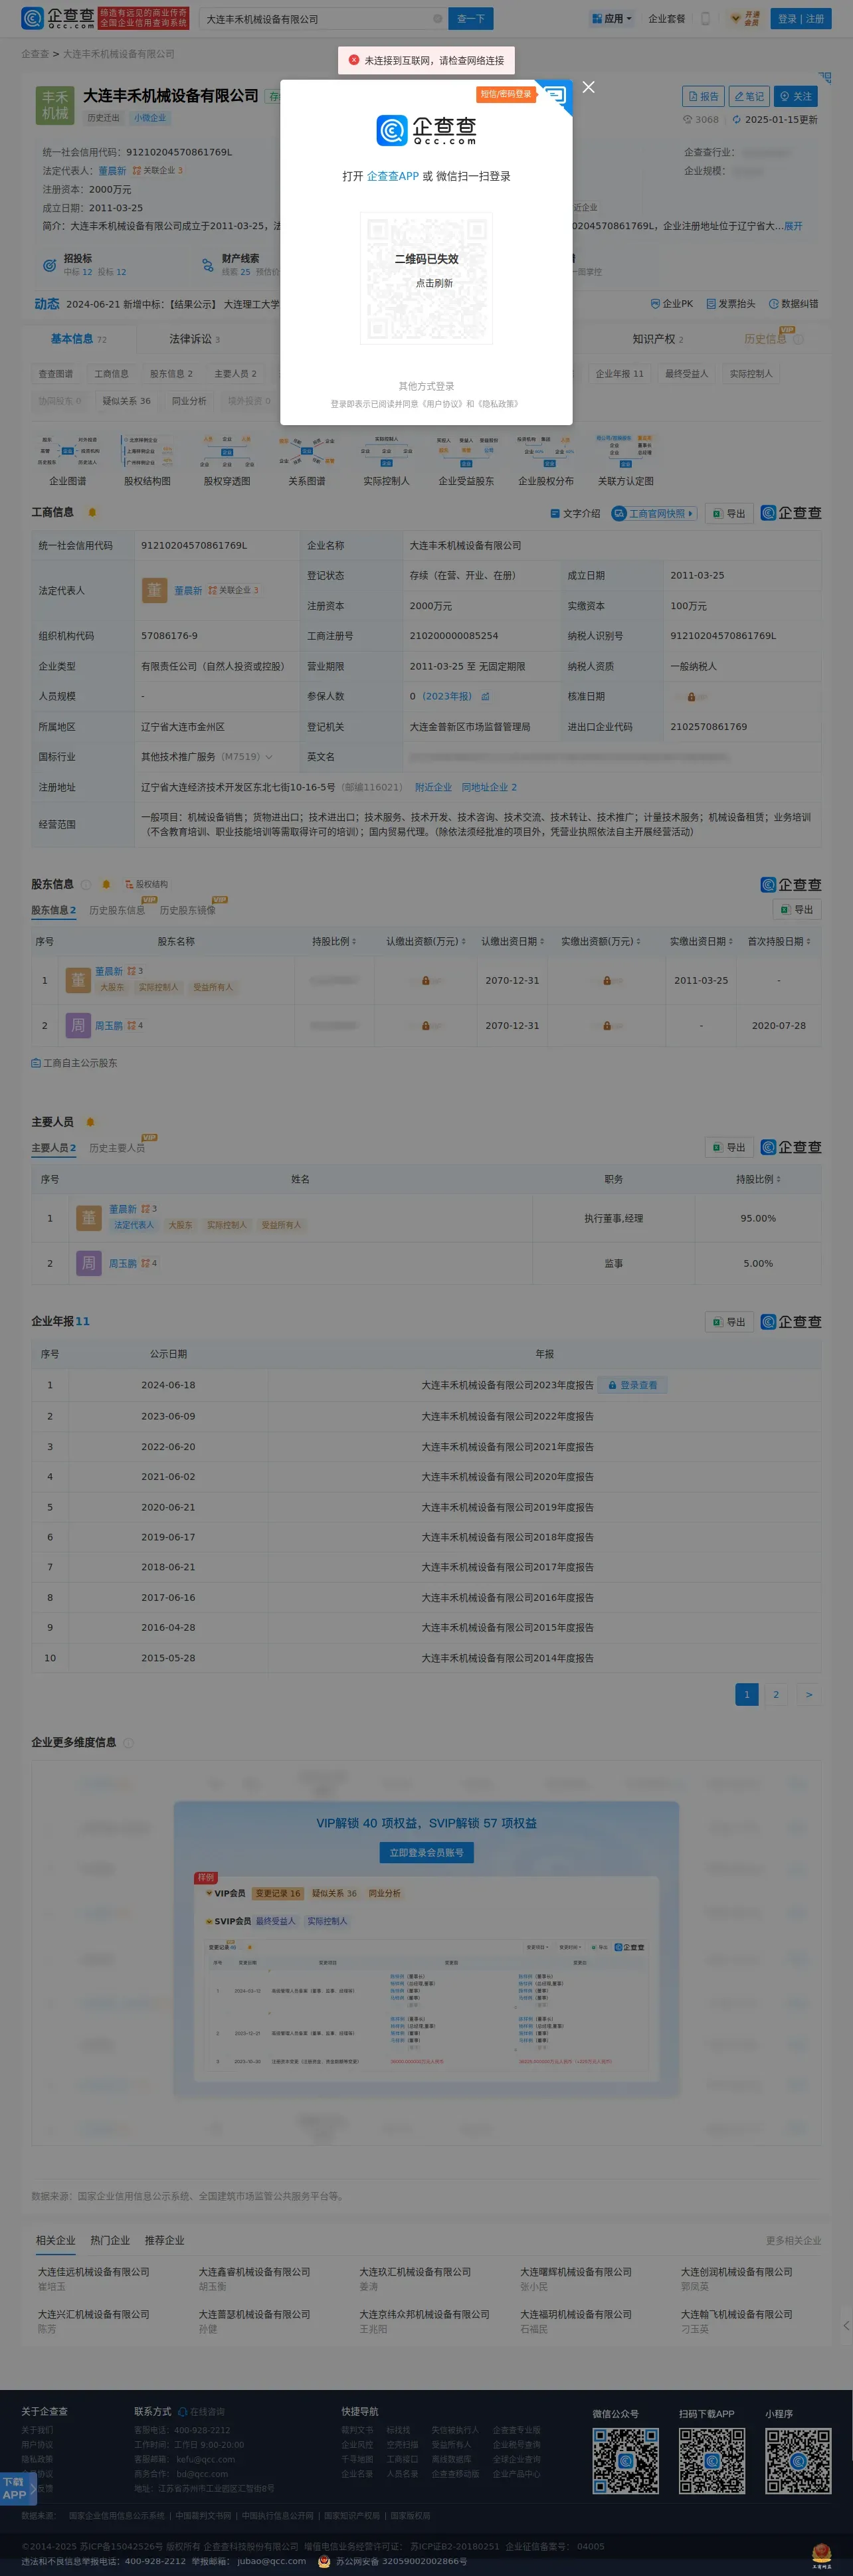Click 立即登录会员账号 button
This screenshot has width=853, height=2576.
coord(426,1852)
